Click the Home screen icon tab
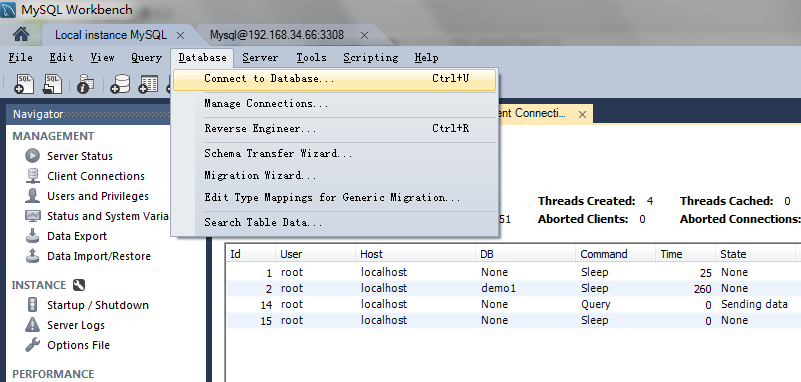This screenshot has width=801, height=382. click(21, 35)
